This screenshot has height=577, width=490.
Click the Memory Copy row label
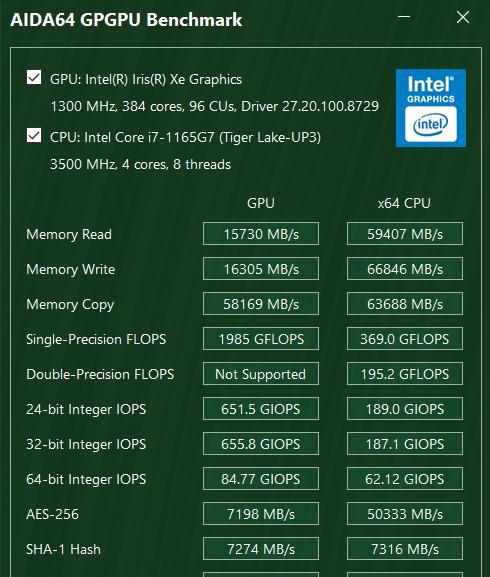[x=70, y=305]
